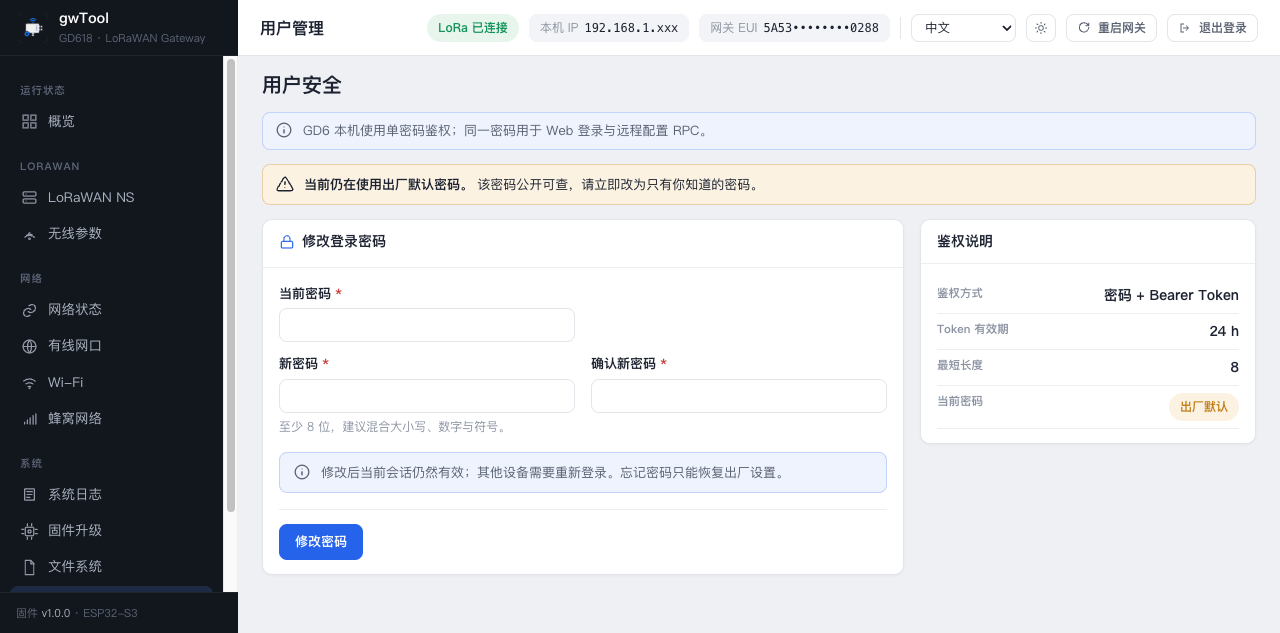Click the warning triangle icon in default-password alert
The height and width of the screenshot is (633, 1280).
pos(285,184)
